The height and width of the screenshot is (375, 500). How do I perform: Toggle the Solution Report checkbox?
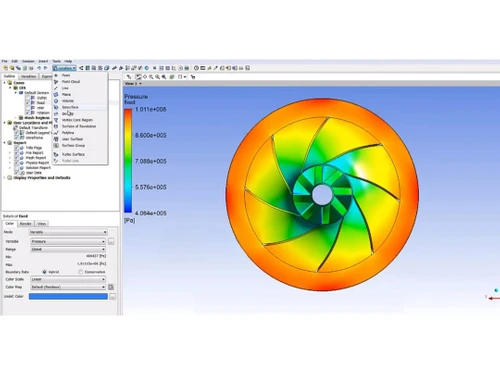pos(16,168)
